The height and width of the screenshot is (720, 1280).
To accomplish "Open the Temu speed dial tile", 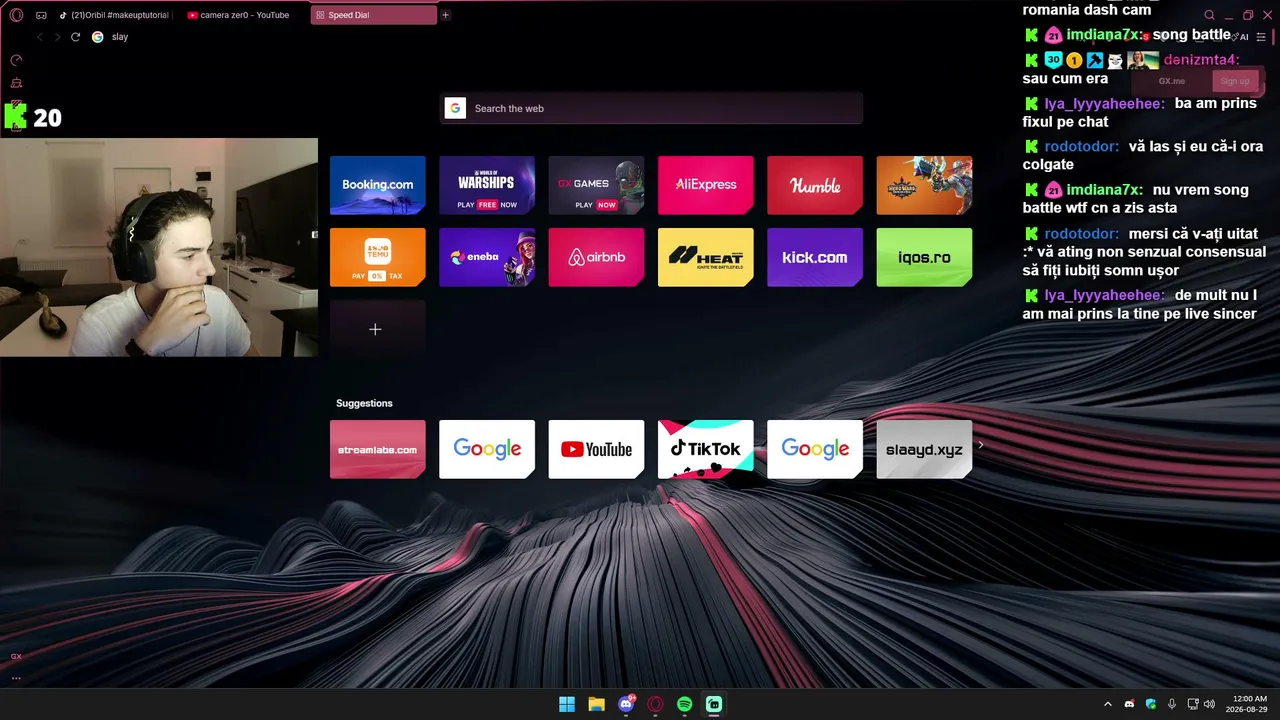I will [x=377, y=257].
